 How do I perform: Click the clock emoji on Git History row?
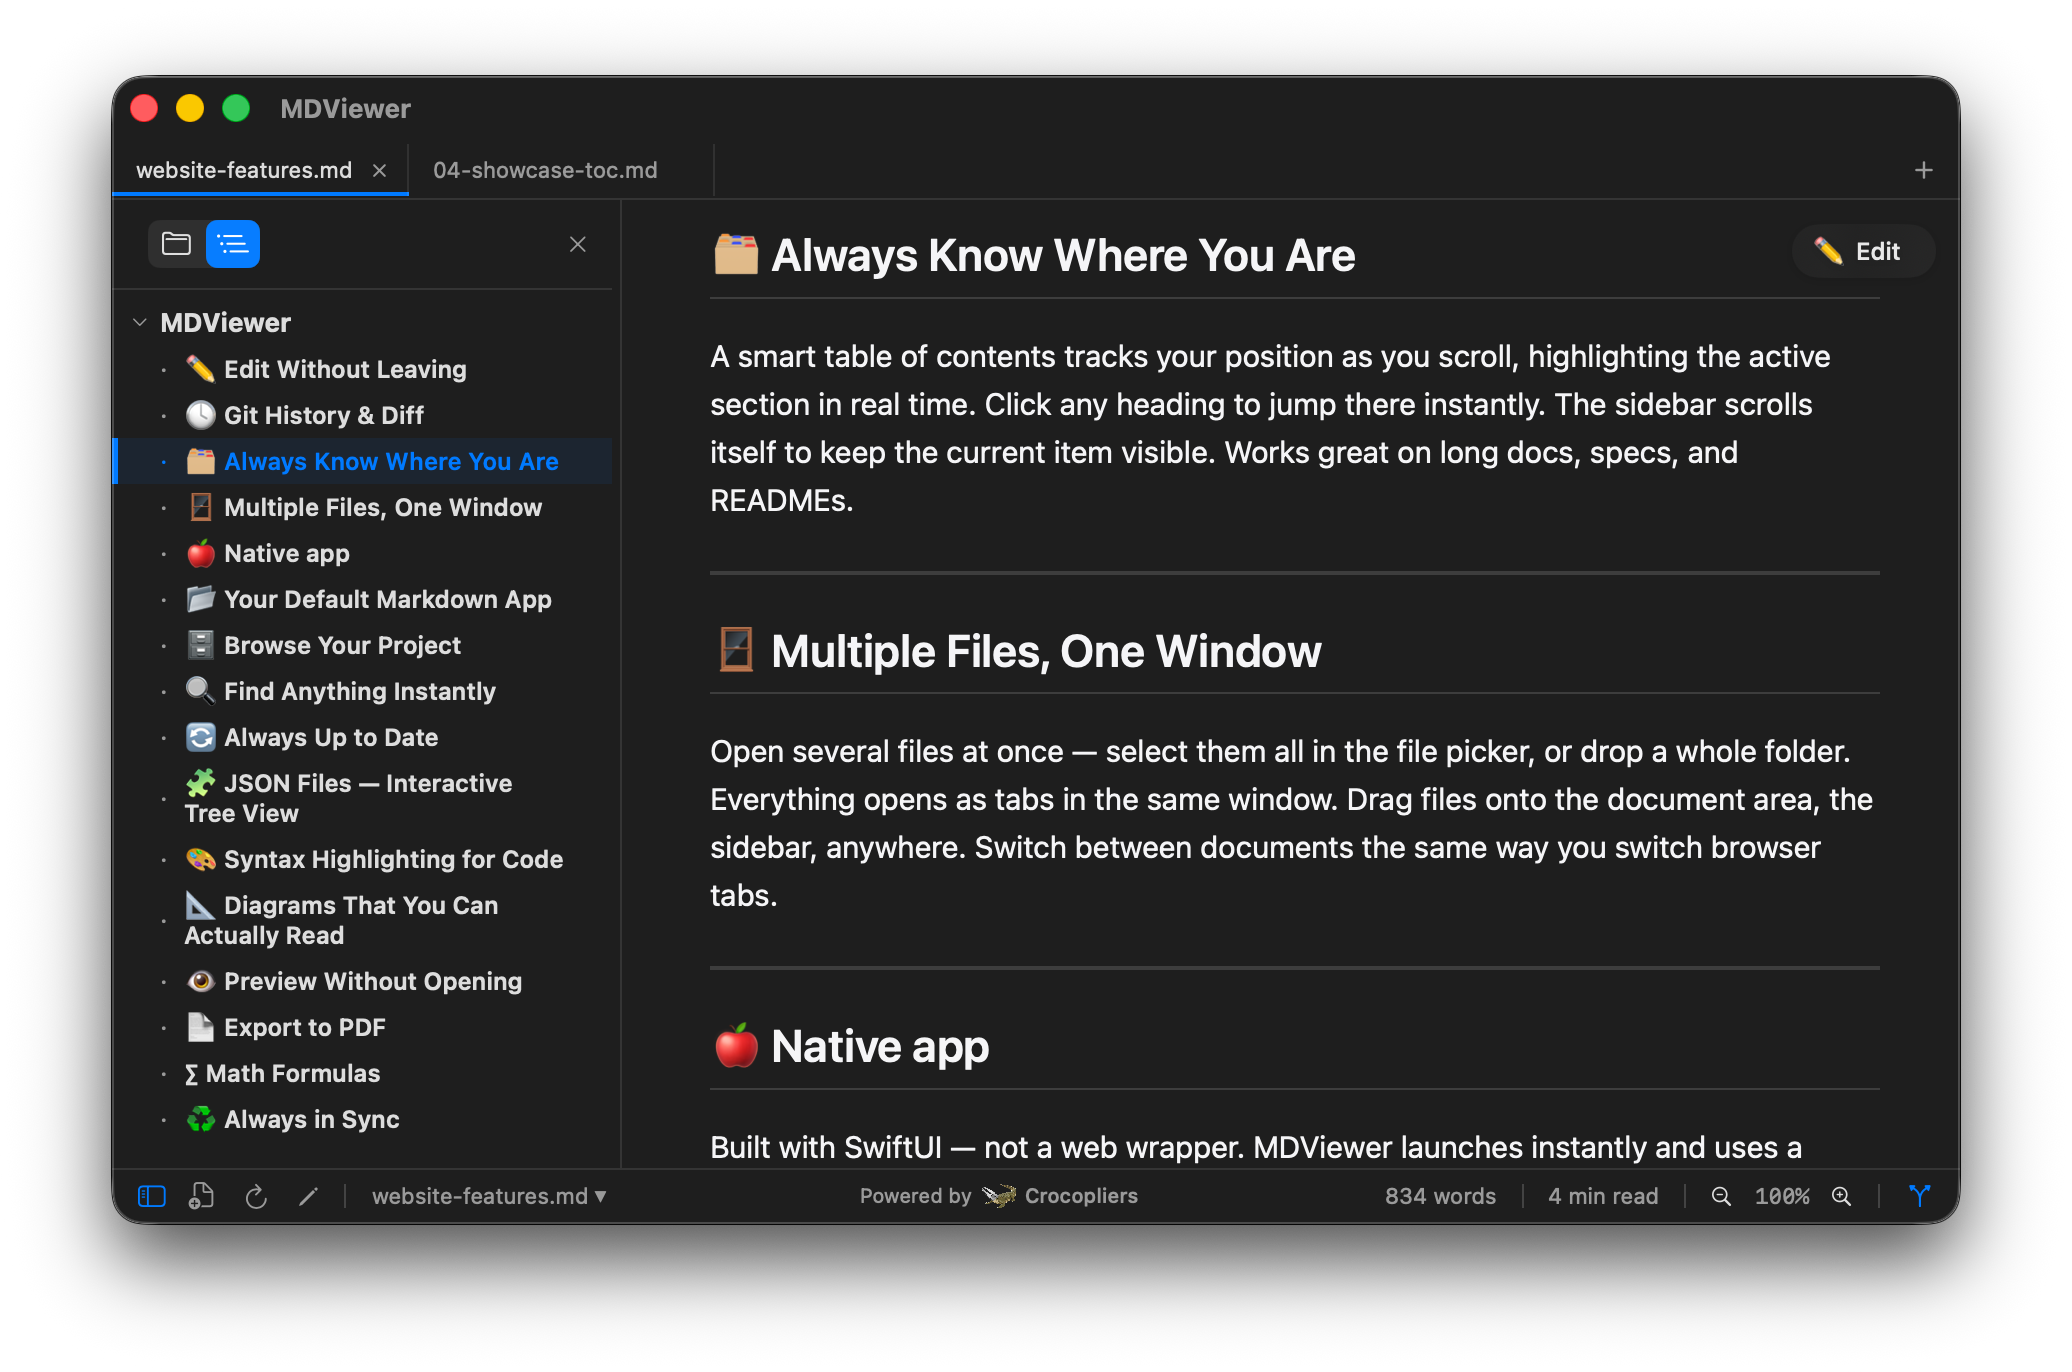click(x=201, y=415)
